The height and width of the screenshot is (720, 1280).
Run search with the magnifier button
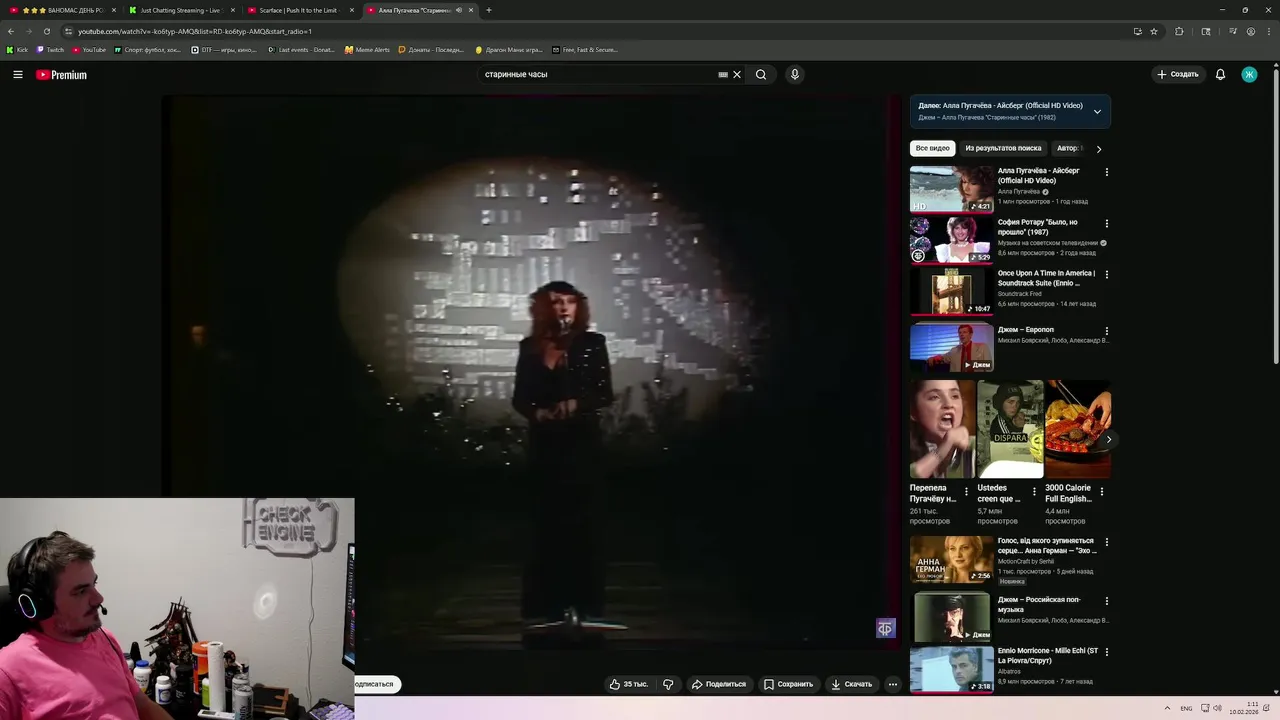[761, 74]
